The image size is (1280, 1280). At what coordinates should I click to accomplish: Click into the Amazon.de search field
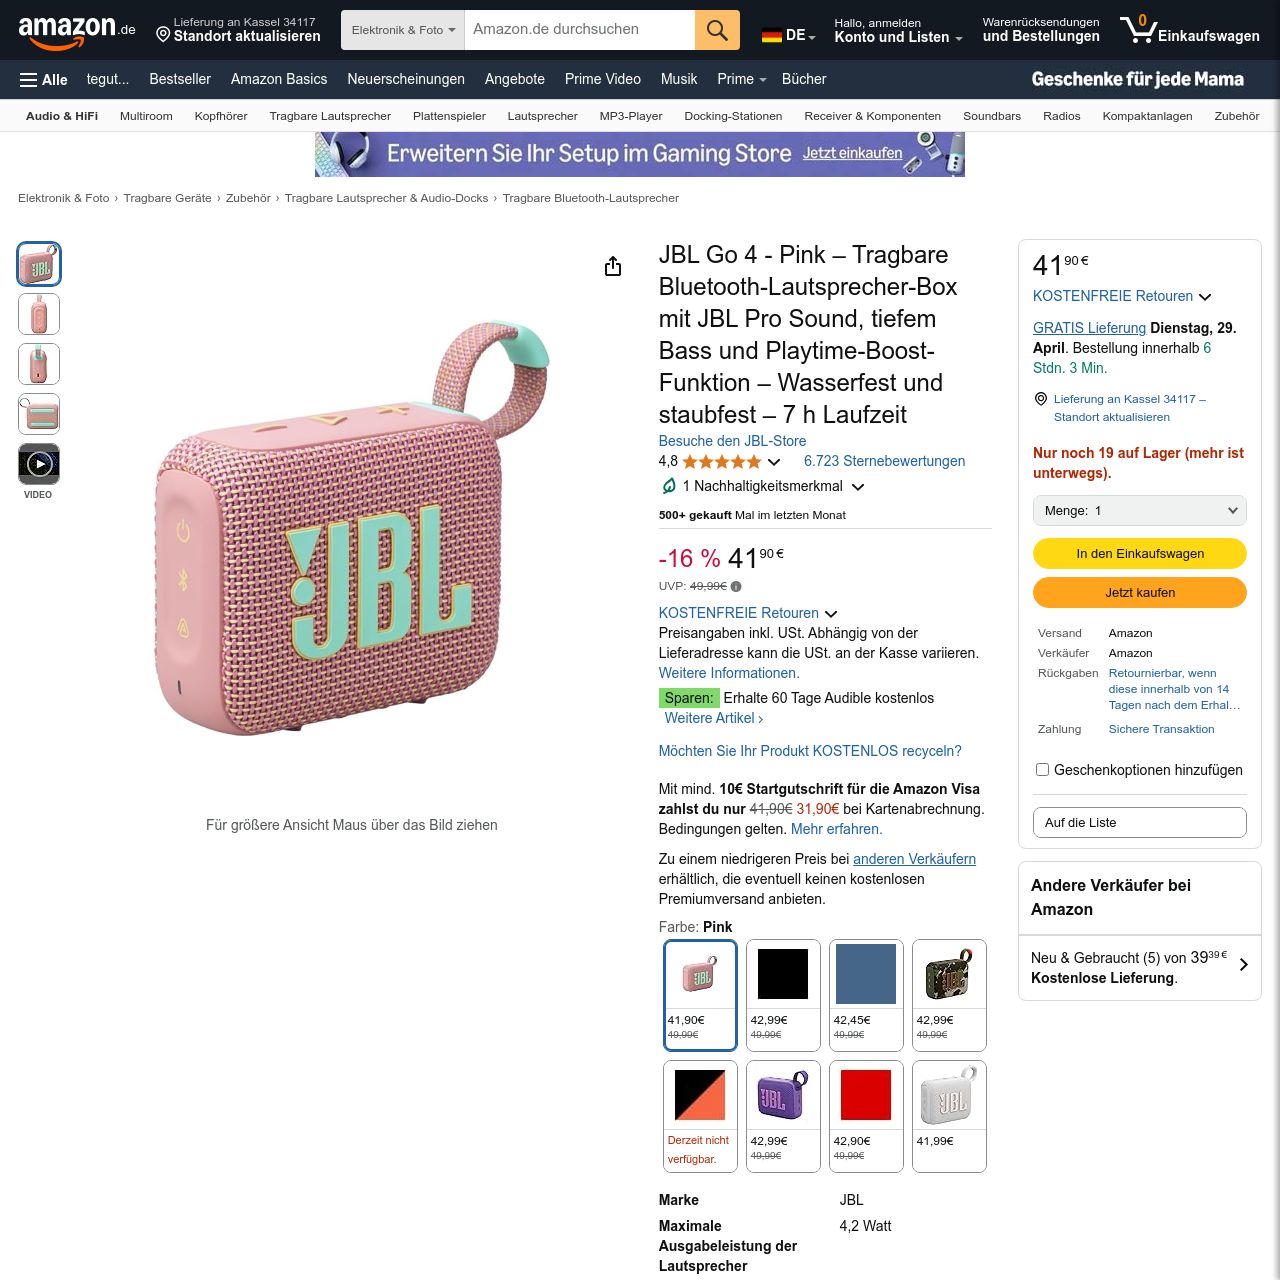(x=580, y=30)
